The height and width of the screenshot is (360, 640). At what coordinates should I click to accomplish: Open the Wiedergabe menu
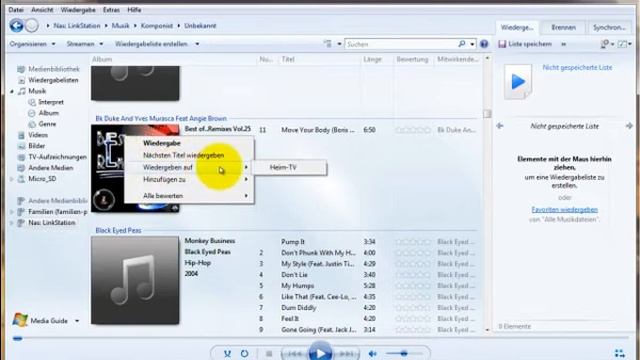(x=78, y=10)
